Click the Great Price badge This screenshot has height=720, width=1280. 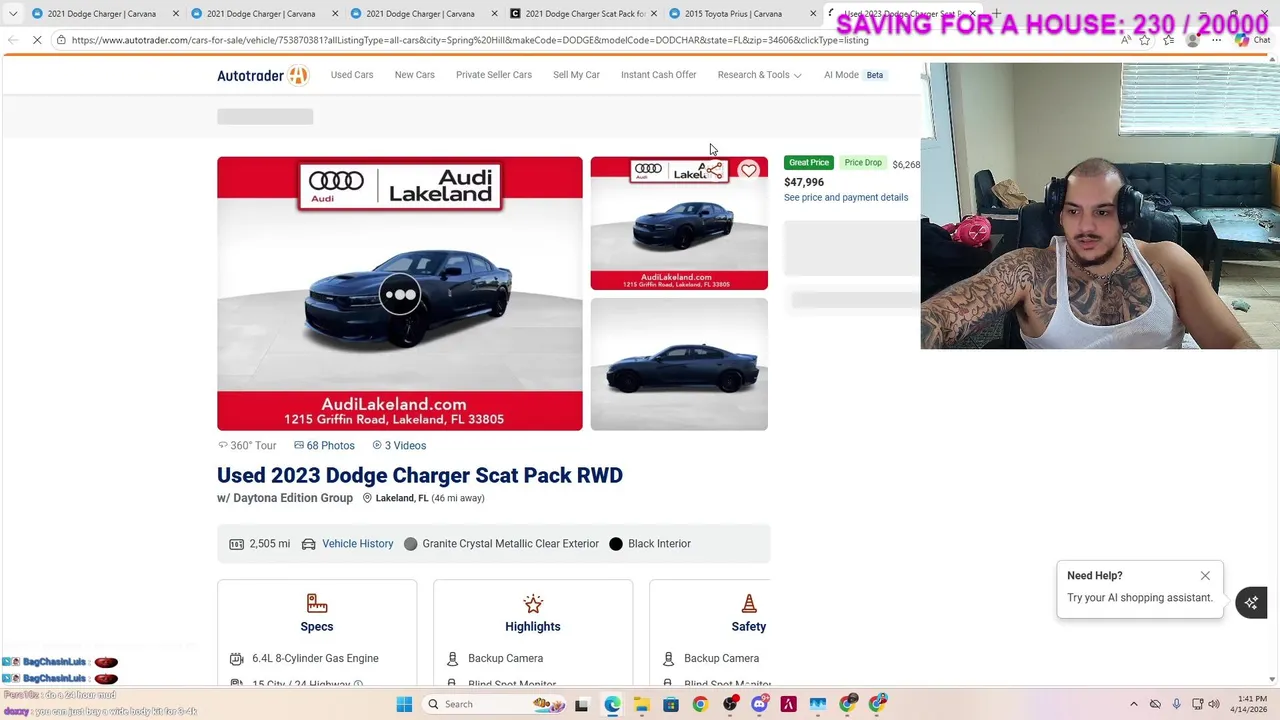pyautogui.click(x=808, y=163)
